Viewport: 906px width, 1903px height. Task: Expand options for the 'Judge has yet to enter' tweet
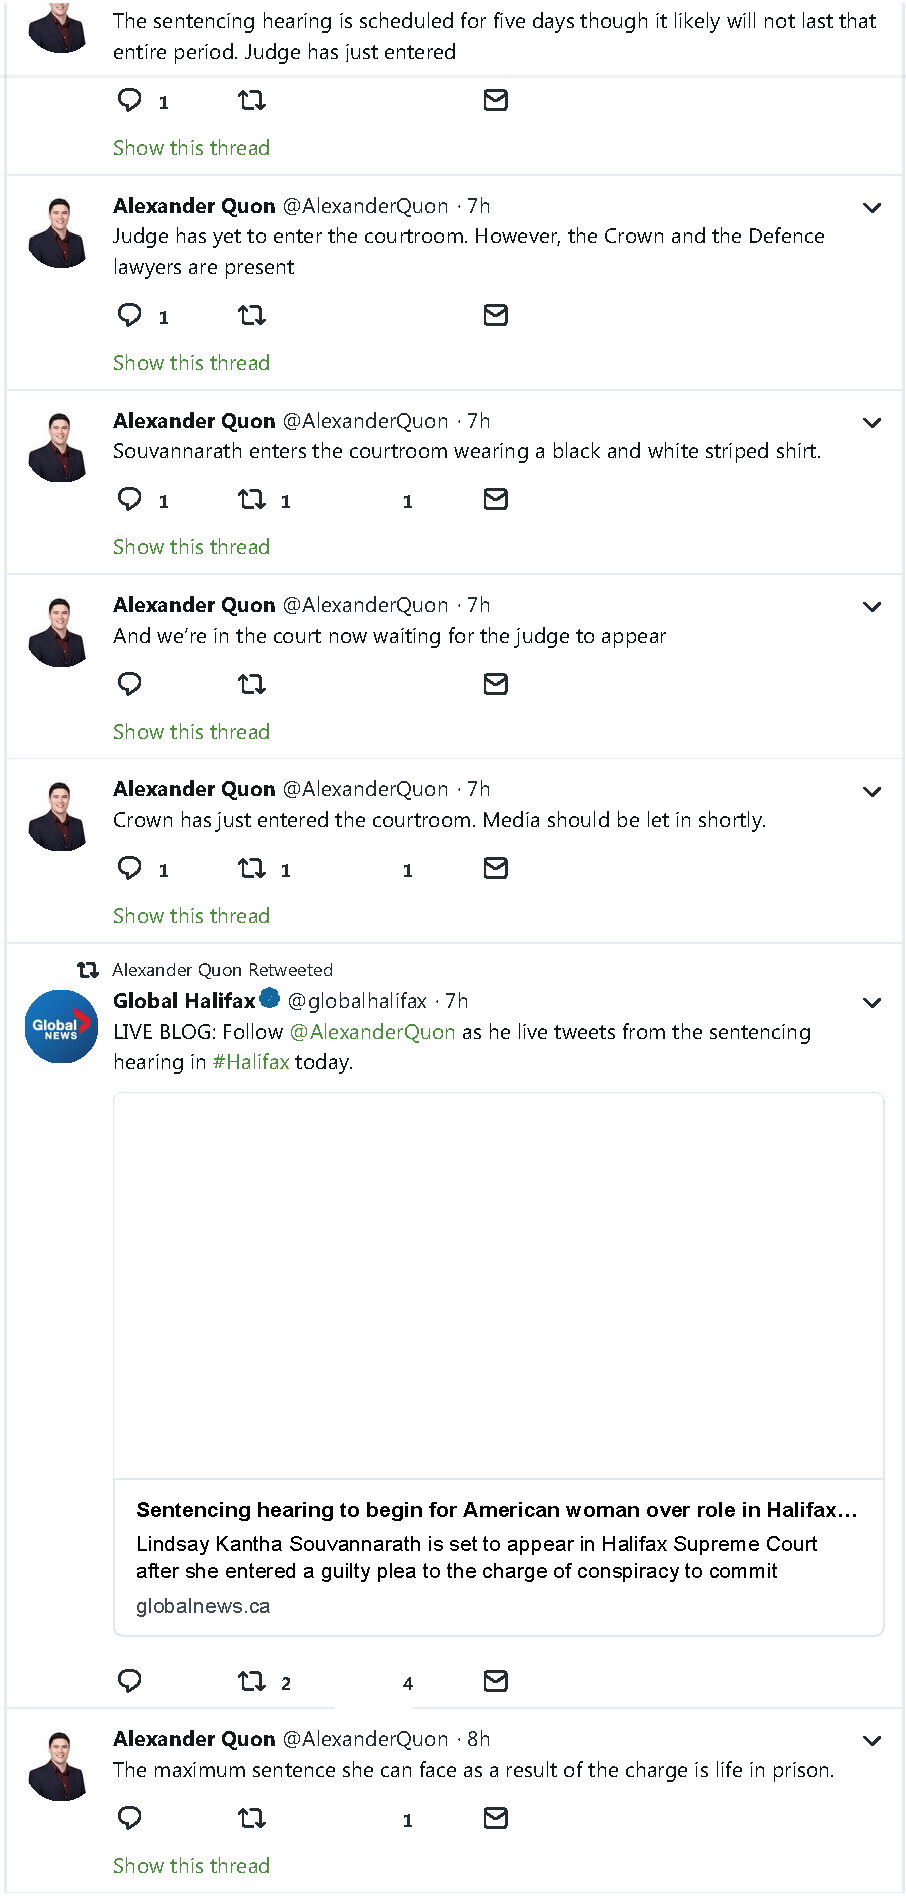coord(872,208)
